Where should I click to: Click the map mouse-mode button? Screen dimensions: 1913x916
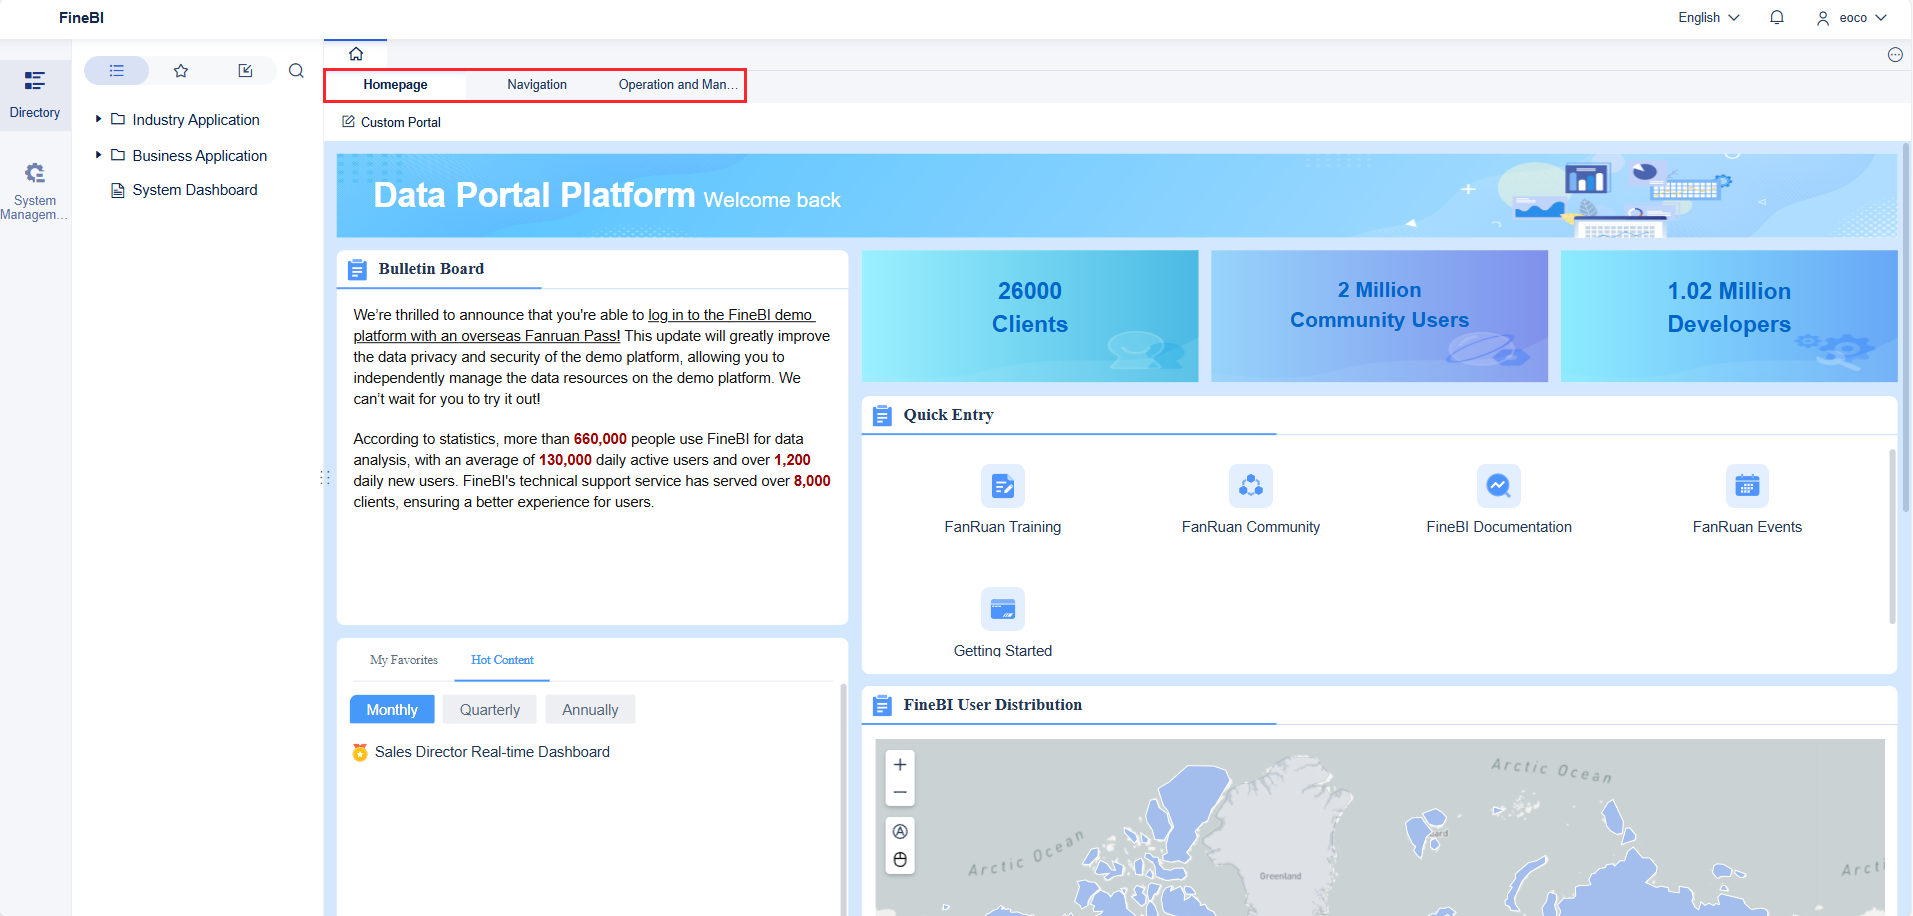pos(900,860)
